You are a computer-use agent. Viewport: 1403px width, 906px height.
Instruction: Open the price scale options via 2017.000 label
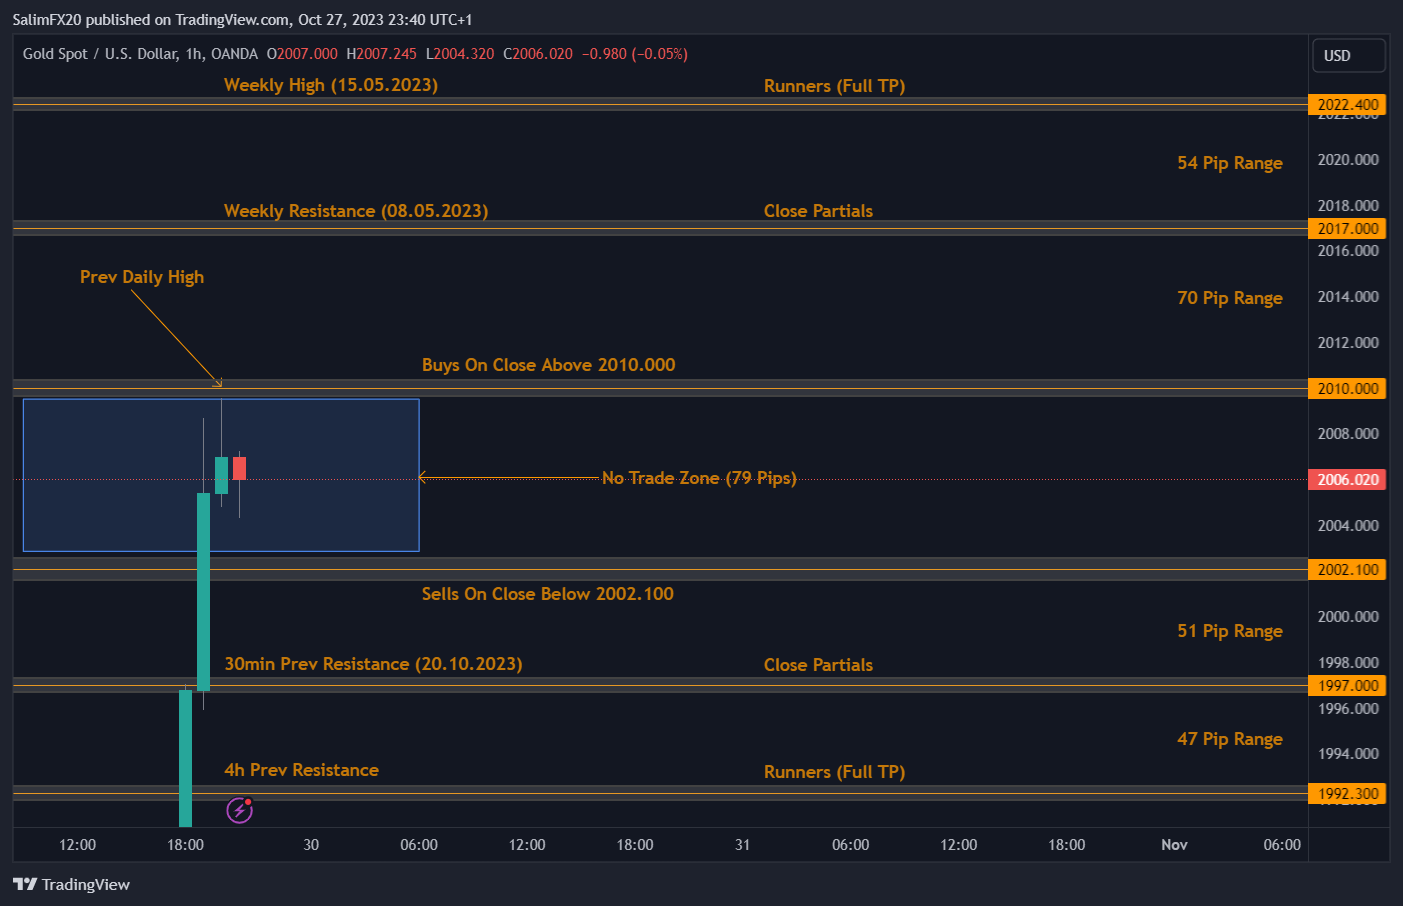1347,228
